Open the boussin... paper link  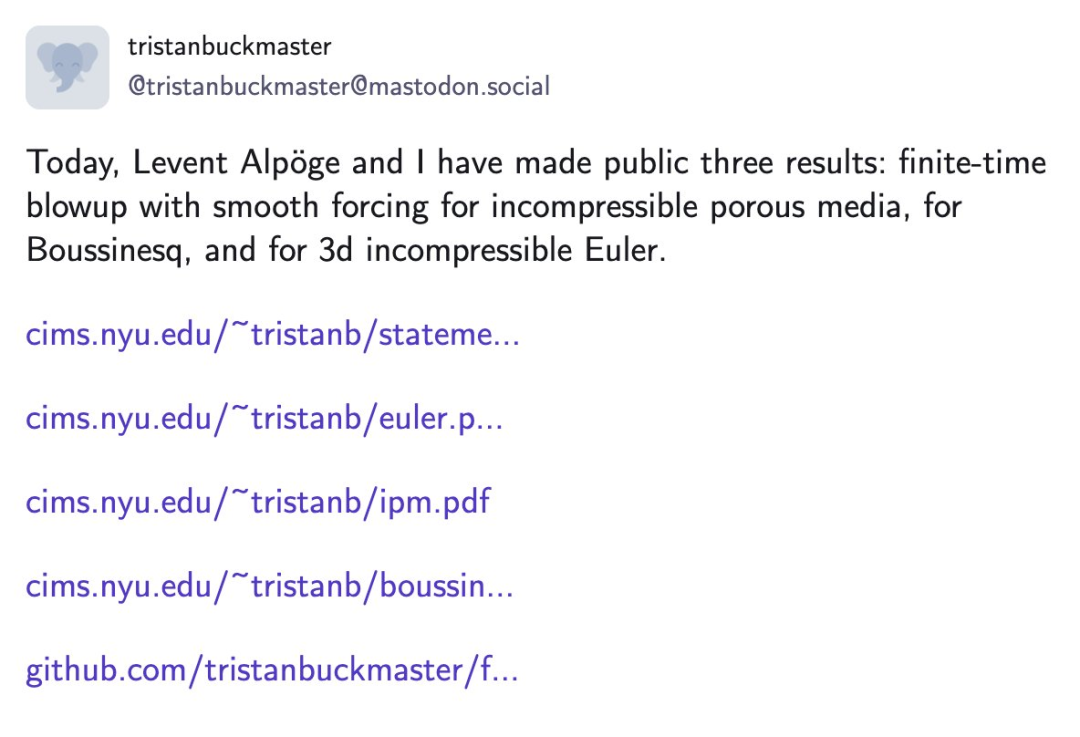pyautogui.click(x=270, y=587)
